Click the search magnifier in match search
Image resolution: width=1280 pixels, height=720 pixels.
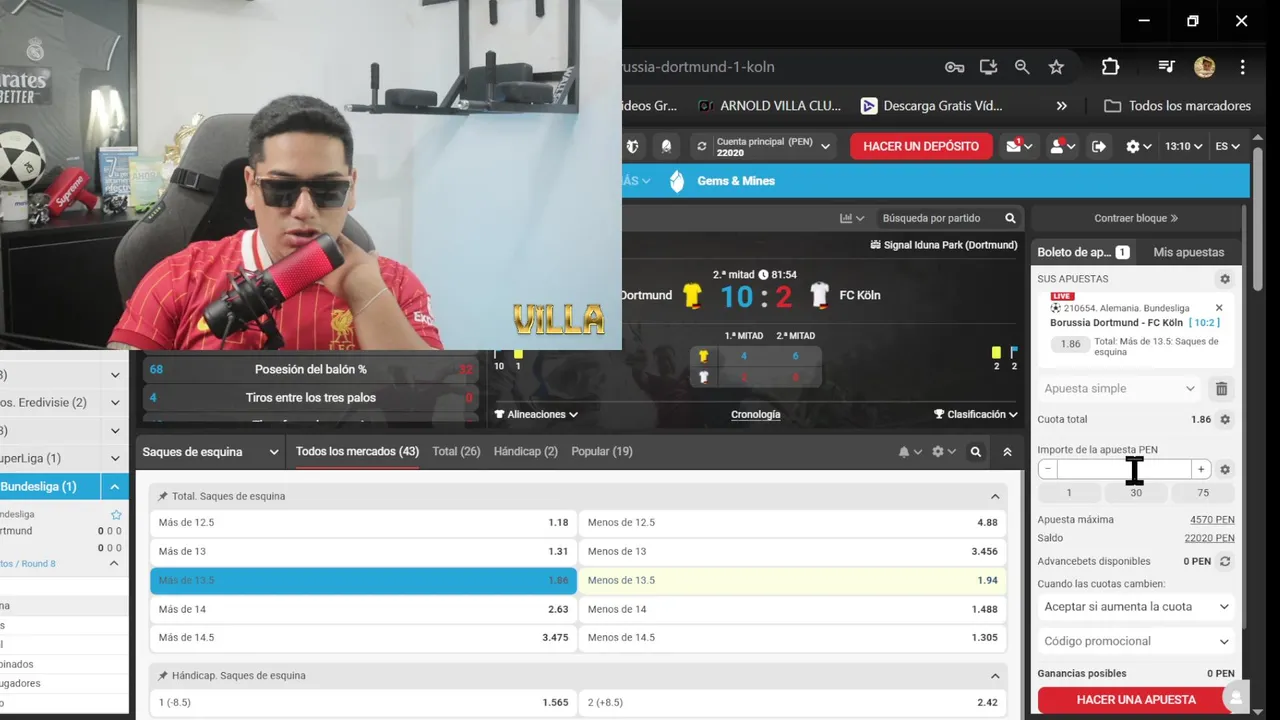(1010, 218)
